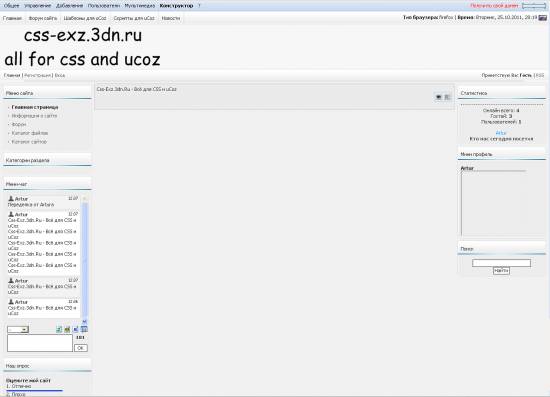Open the Конструктор menu in admin bar

coord(176,6)
